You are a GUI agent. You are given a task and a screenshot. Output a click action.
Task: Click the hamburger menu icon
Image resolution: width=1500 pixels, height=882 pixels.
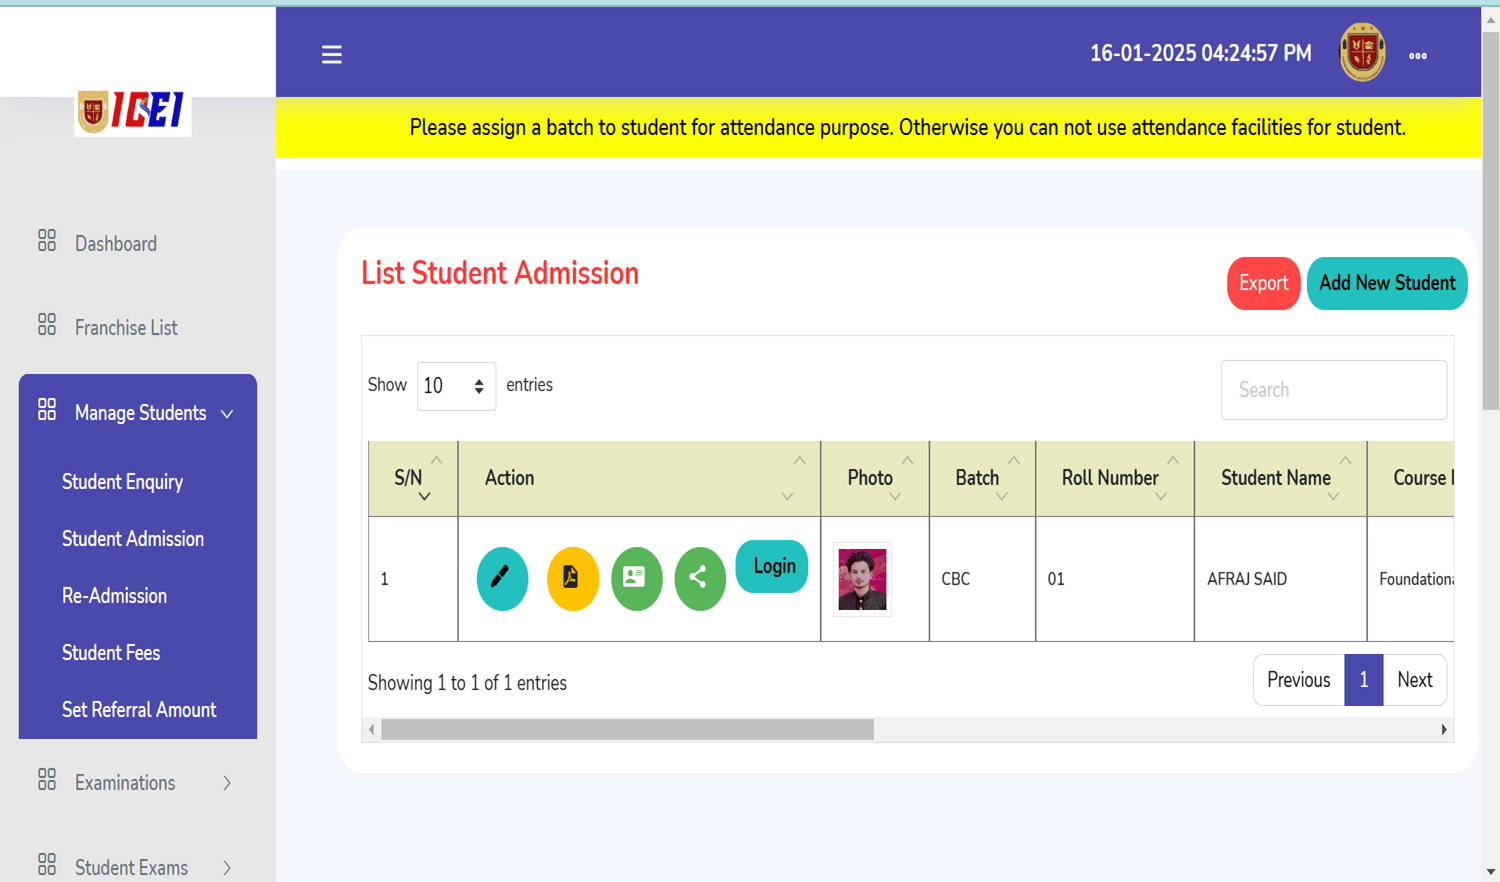click(x=331, y=55)
